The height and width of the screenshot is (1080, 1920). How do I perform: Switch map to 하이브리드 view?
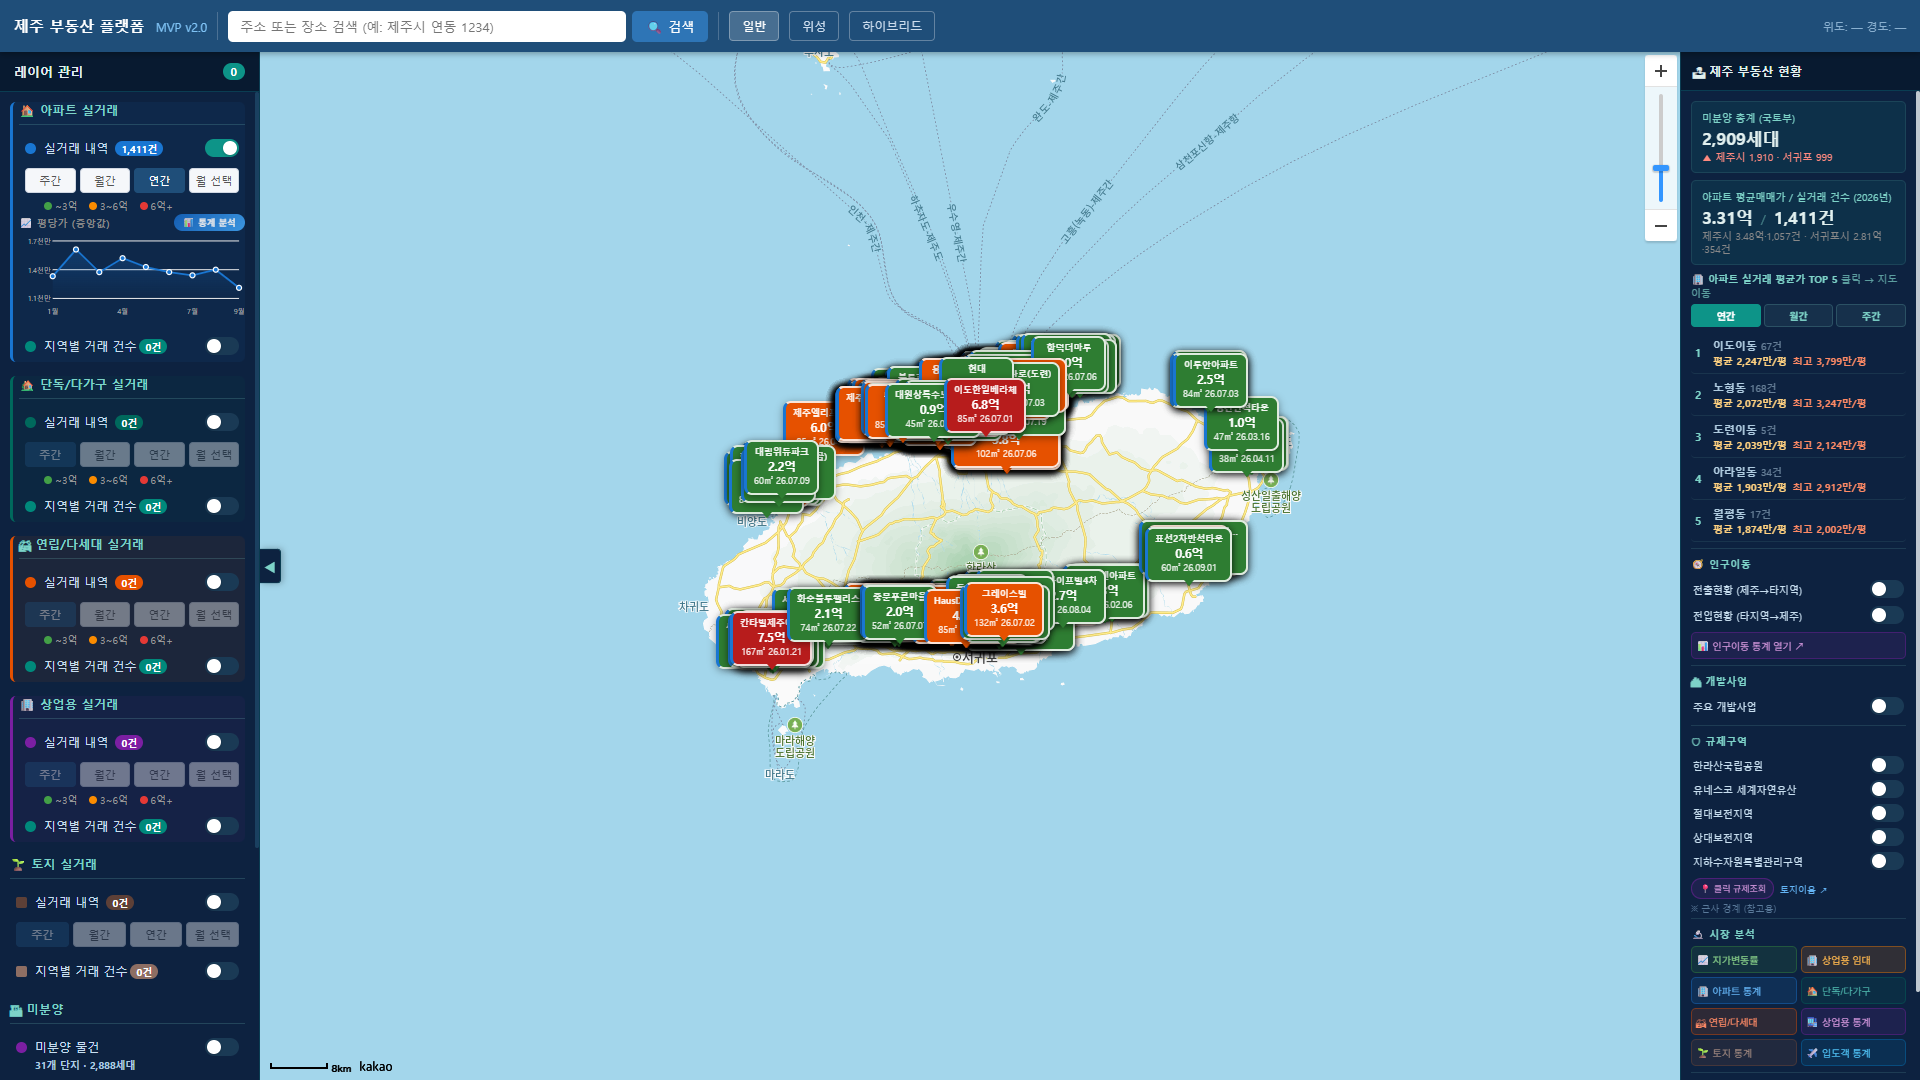pyautogui.click(x=892, y=27)
